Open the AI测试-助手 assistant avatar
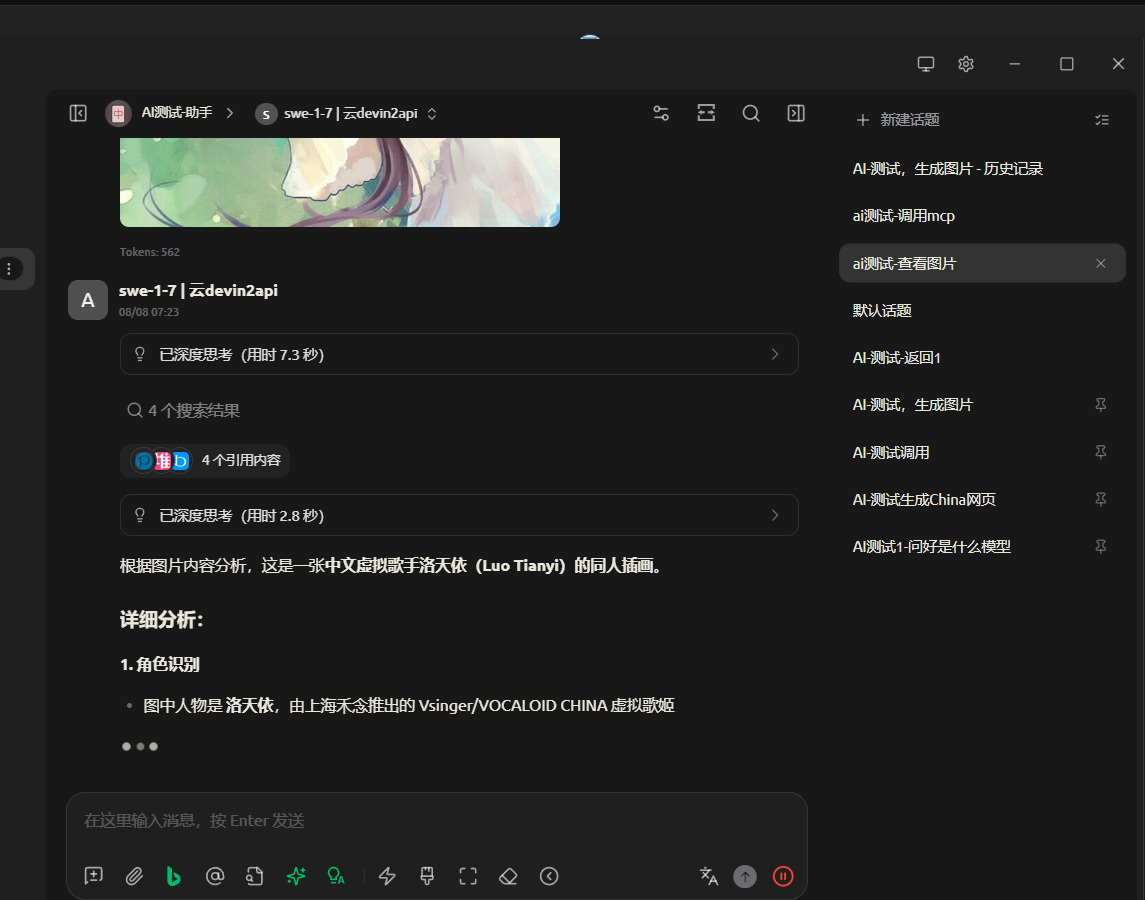The width and height of the screenshot is (1145, 900). [x=118, y=113]
